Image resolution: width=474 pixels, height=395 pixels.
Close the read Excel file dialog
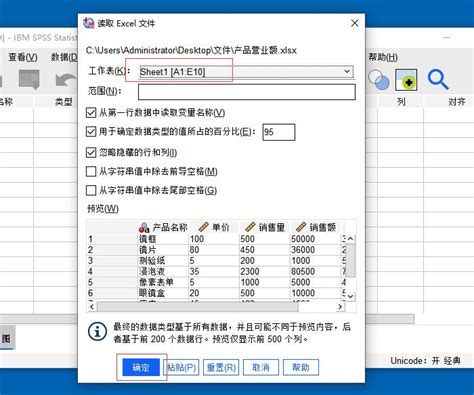click(355, 23)
